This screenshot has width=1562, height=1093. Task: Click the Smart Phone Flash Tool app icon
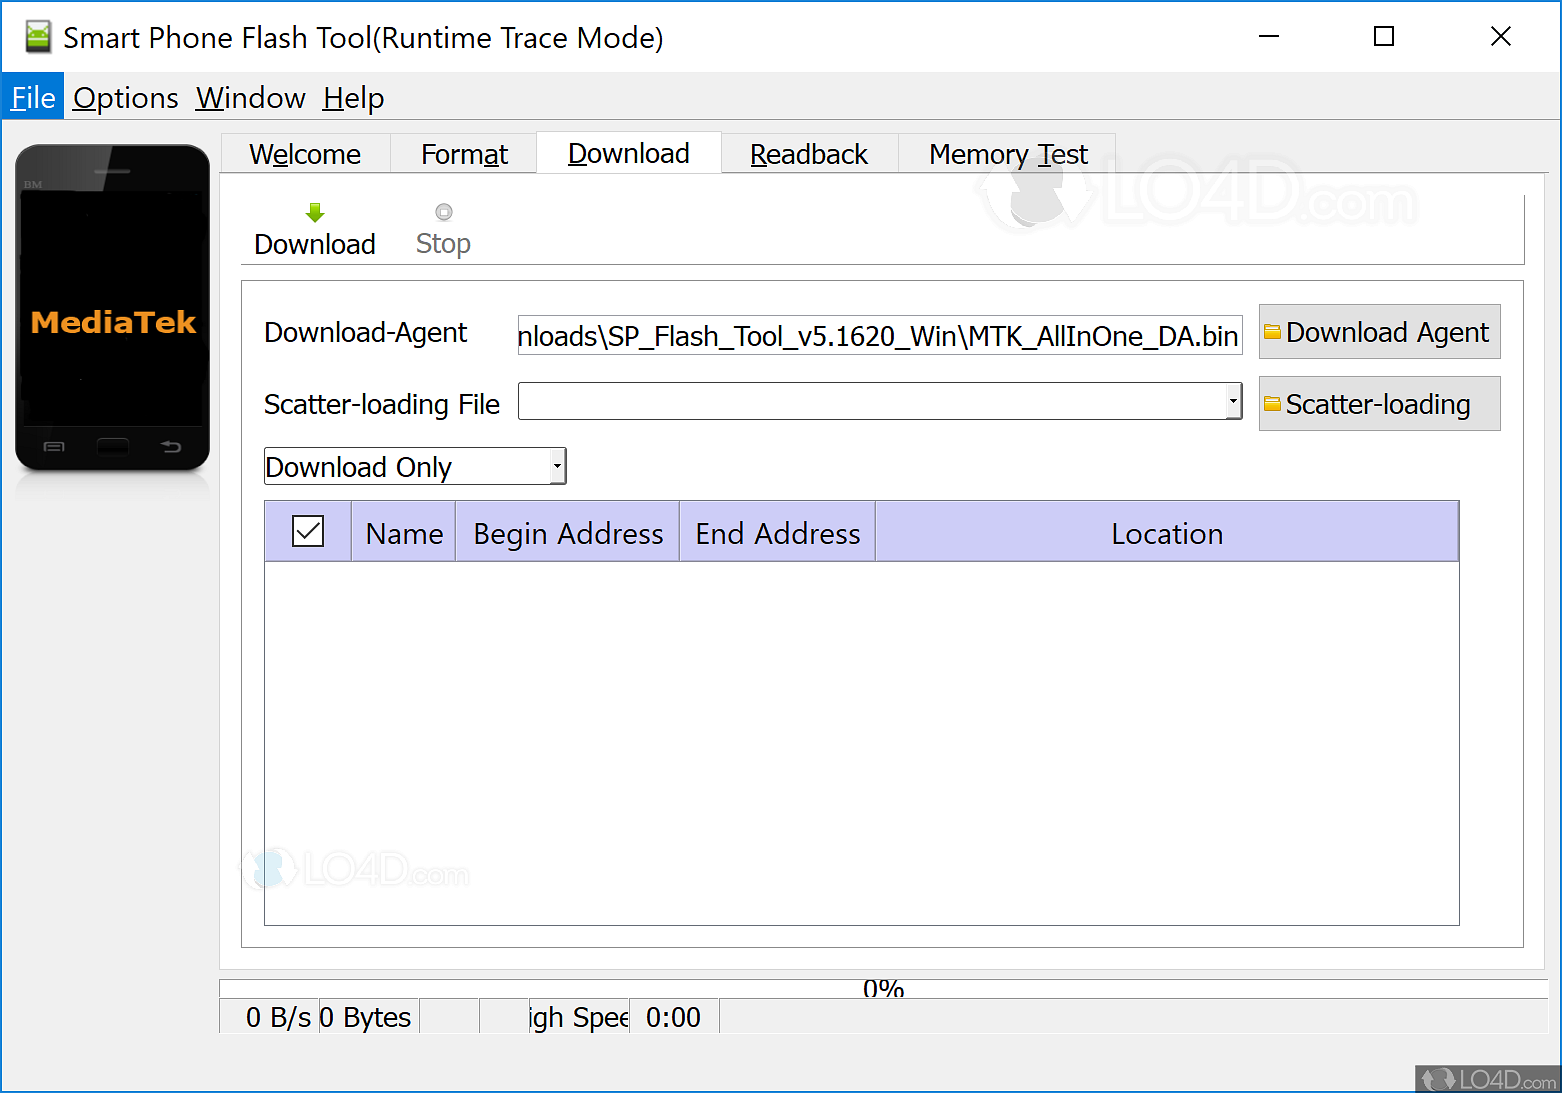(x=38, y=37)
